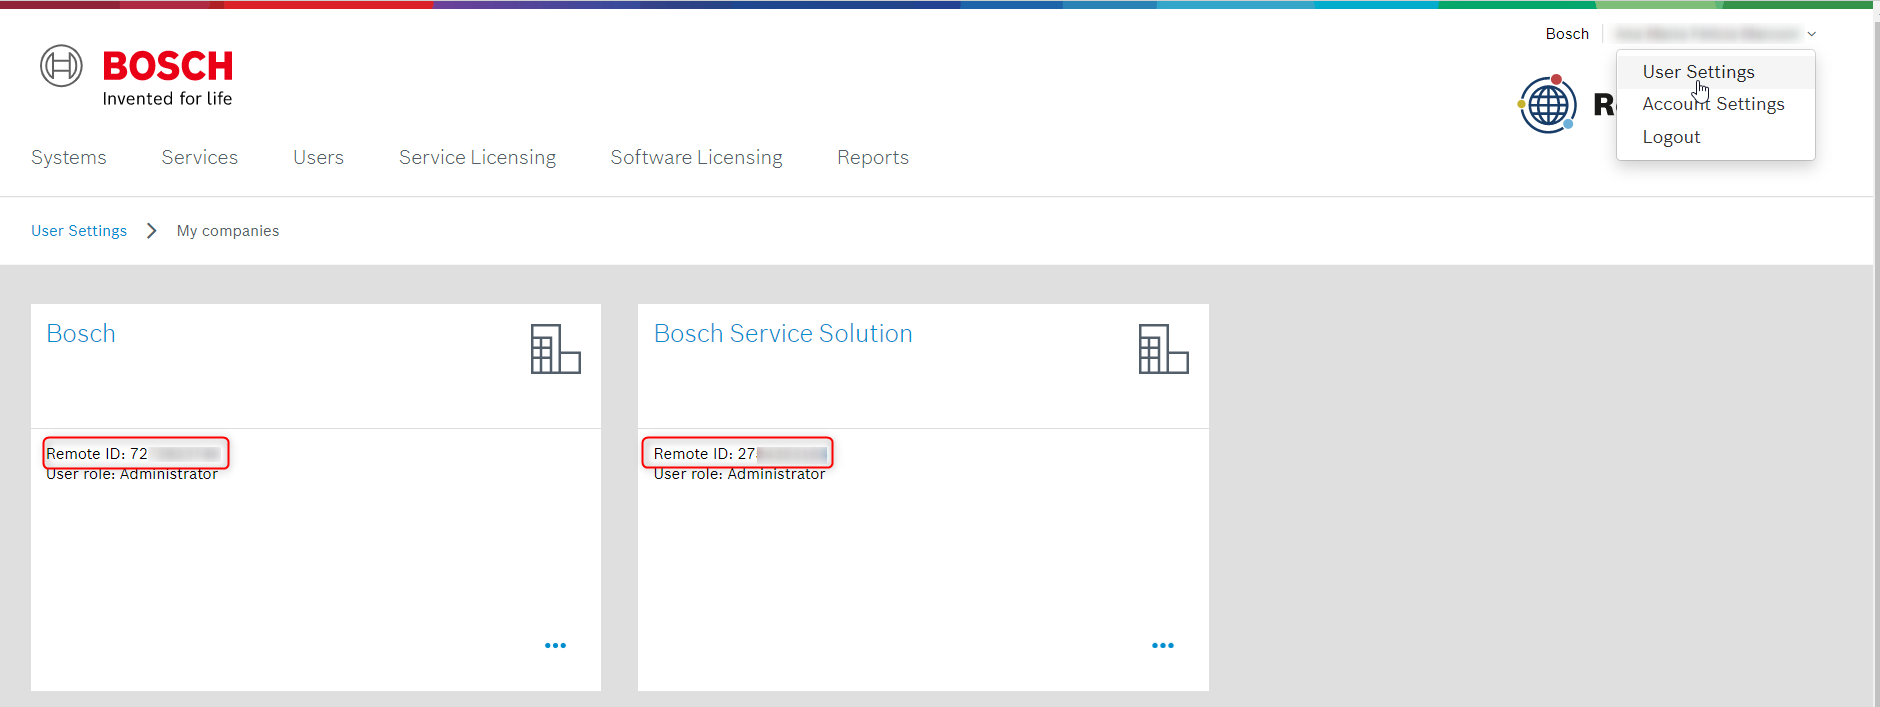View the Reports tab
The height and width of the screenshot is (707, 1880).
[x=873, y=157]
